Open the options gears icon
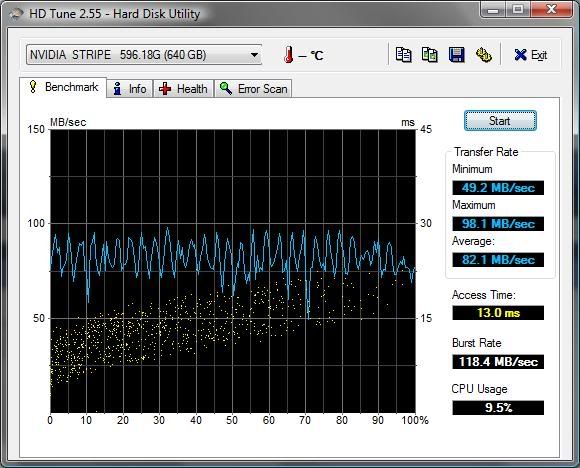 coord(483,55)
